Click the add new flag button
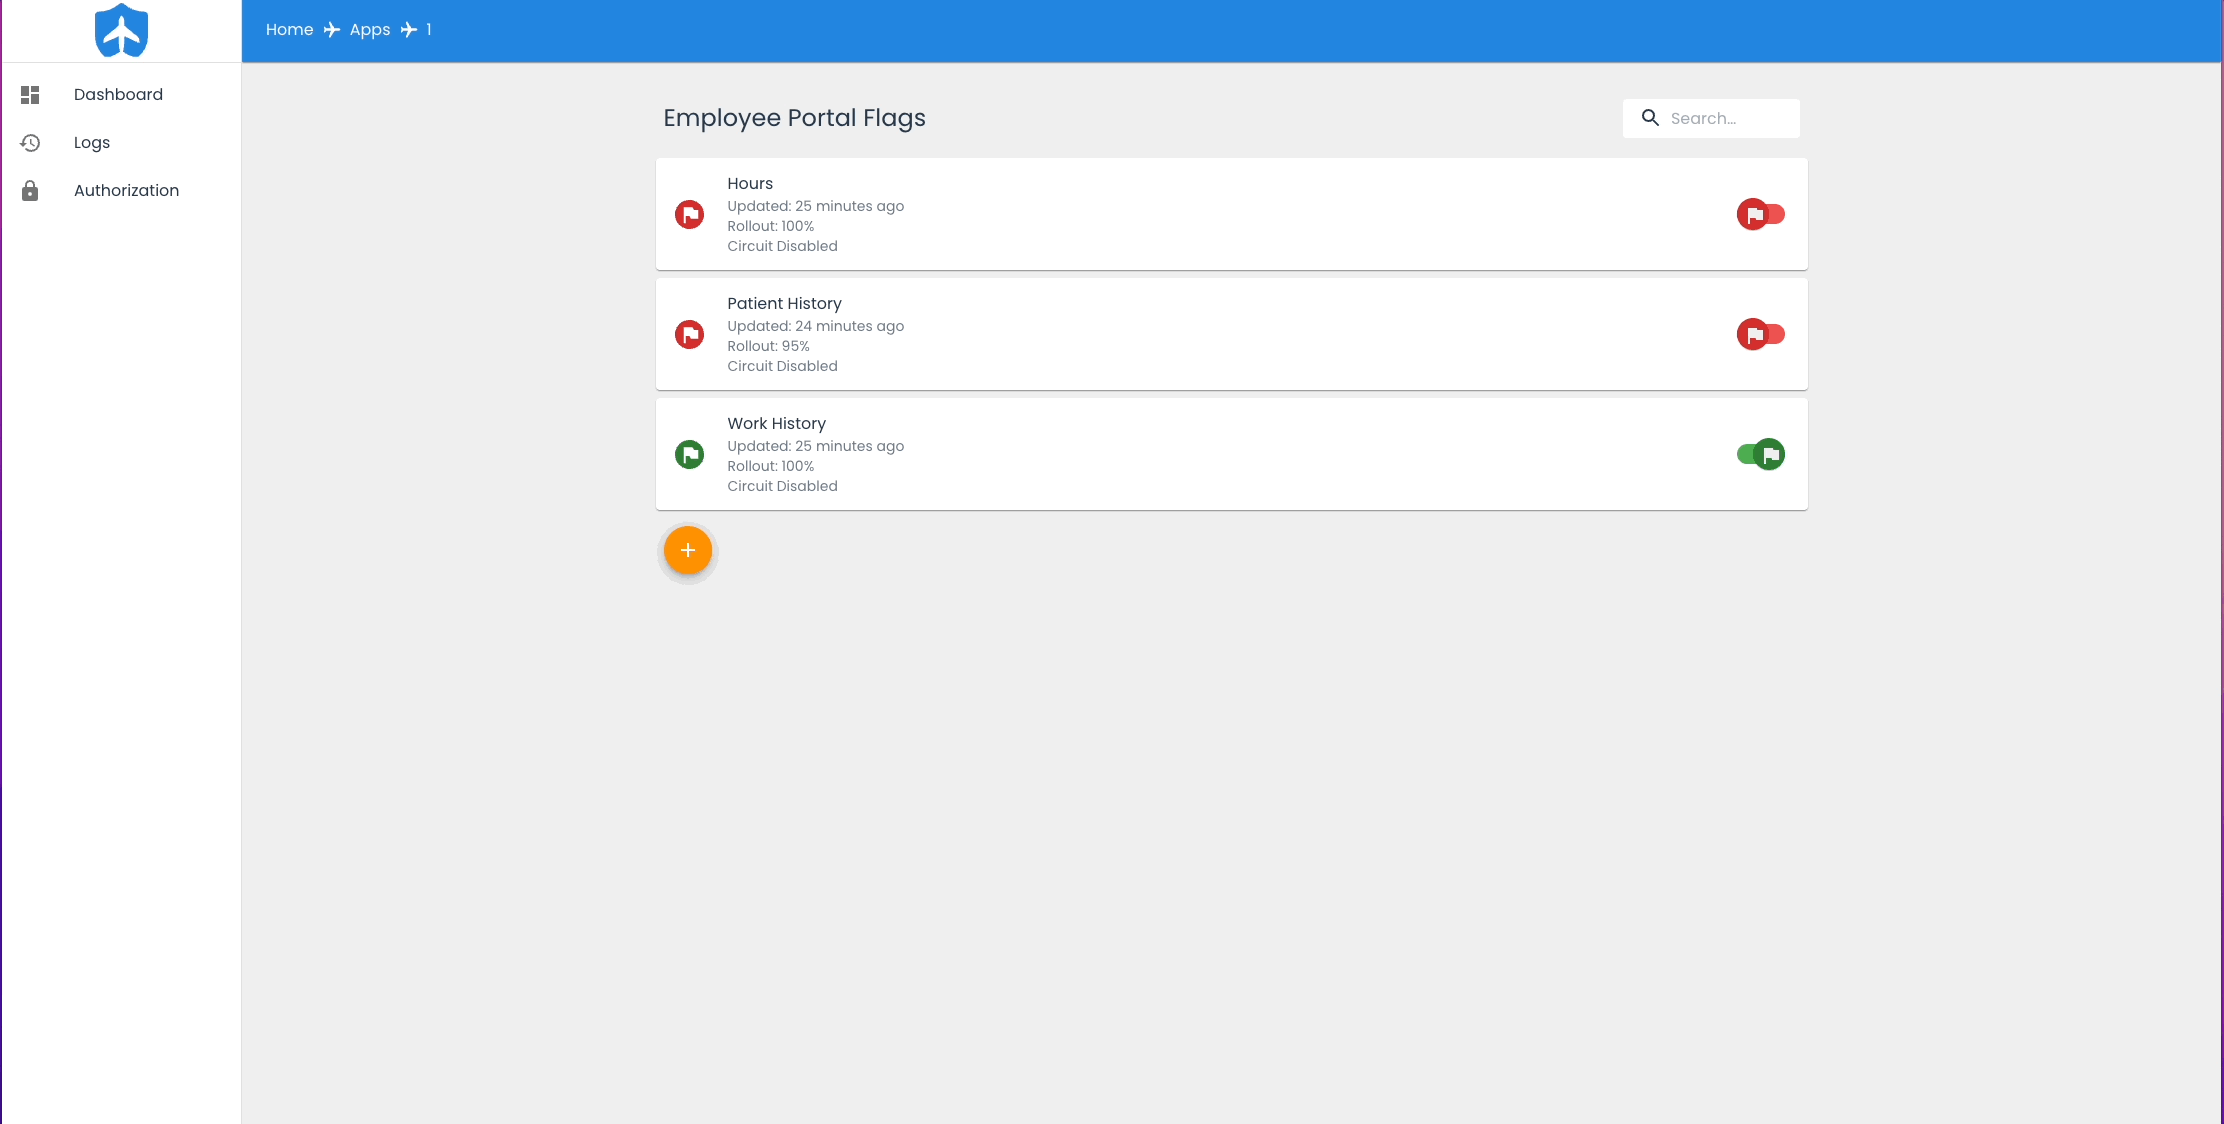The height and width of the screenshot is (1124, 2224). point(686,551)
